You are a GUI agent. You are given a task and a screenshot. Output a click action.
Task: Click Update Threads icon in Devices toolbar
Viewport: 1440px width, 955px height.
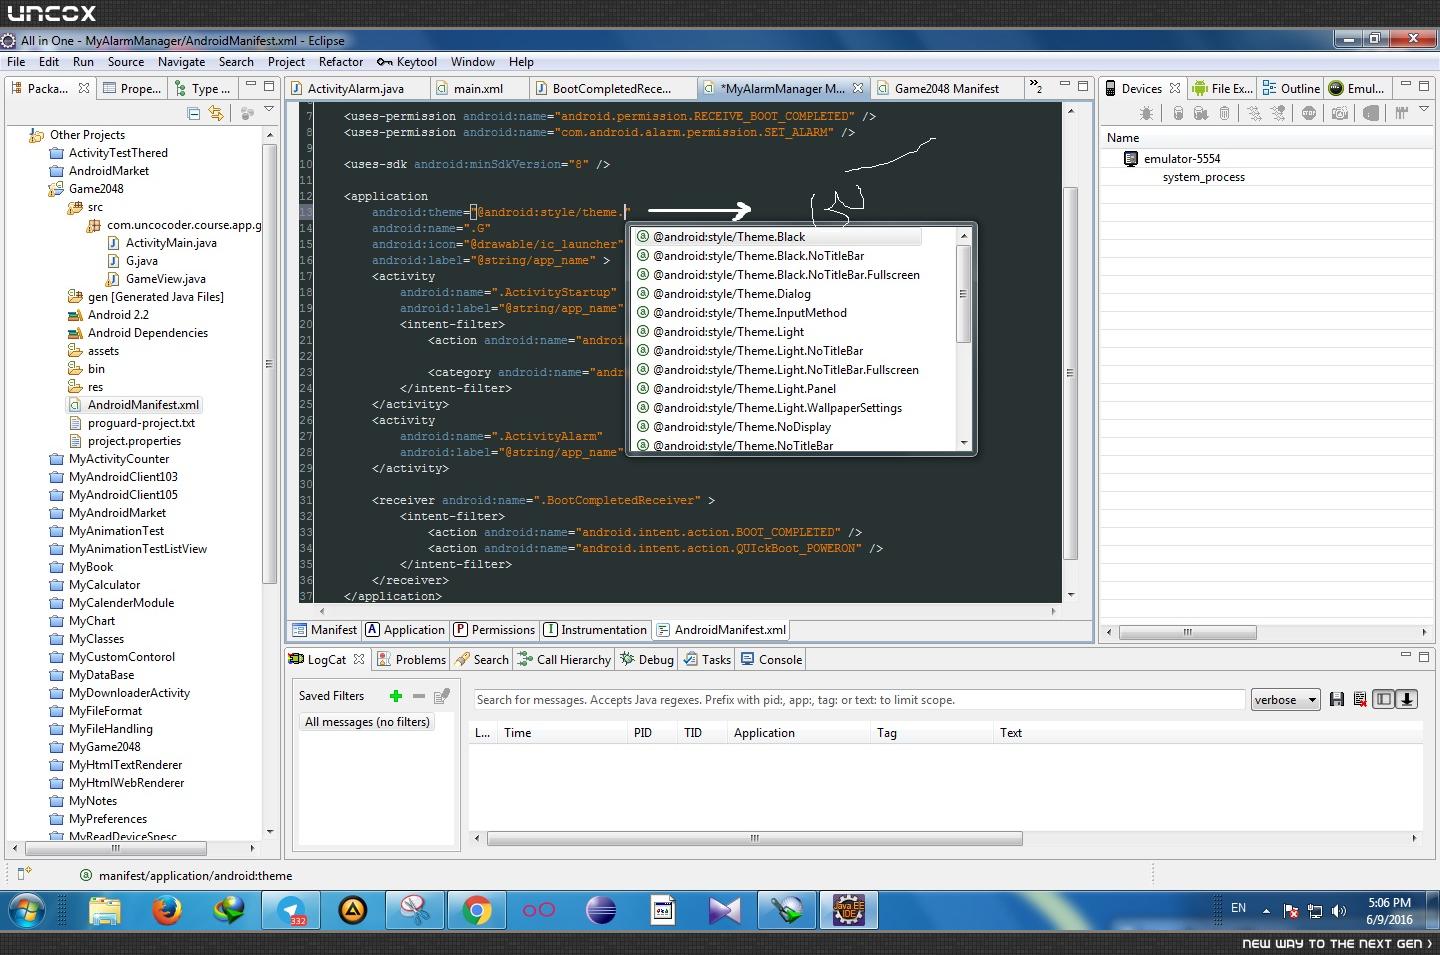[x=1254, y=114]
